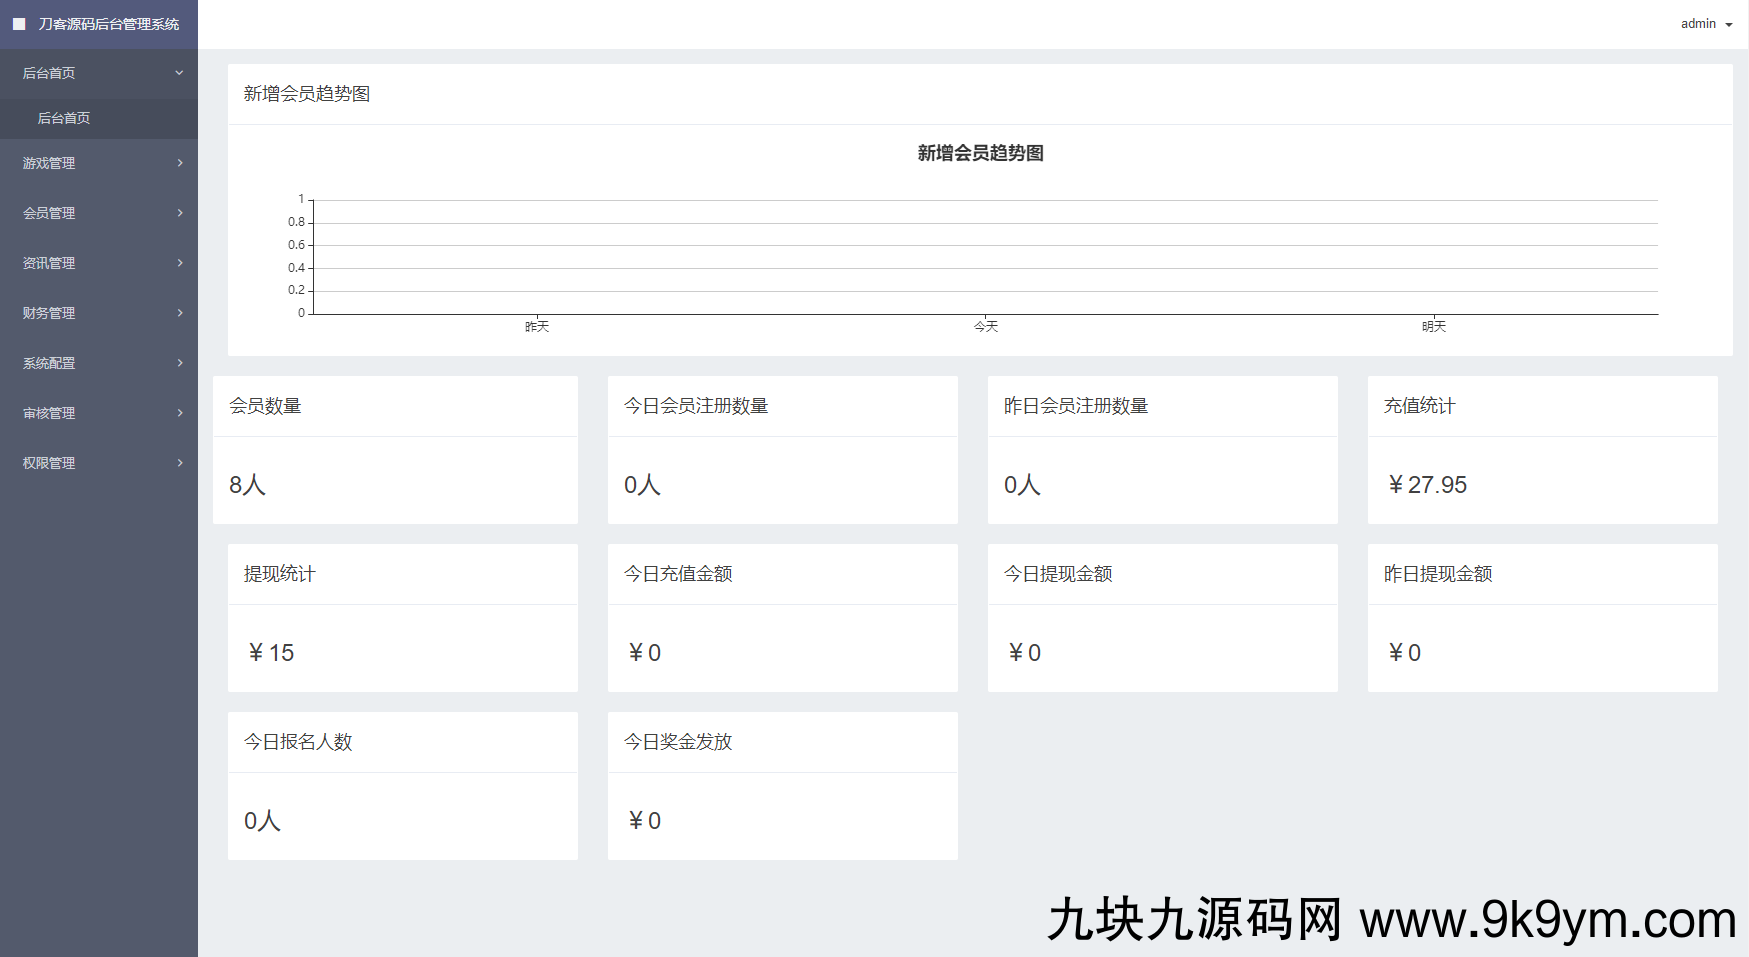Image resolution: width=1749 pixels, height=957 pixels.
Task: Click the chevron arrow beside 资讯管理
Action: [180, 263]
